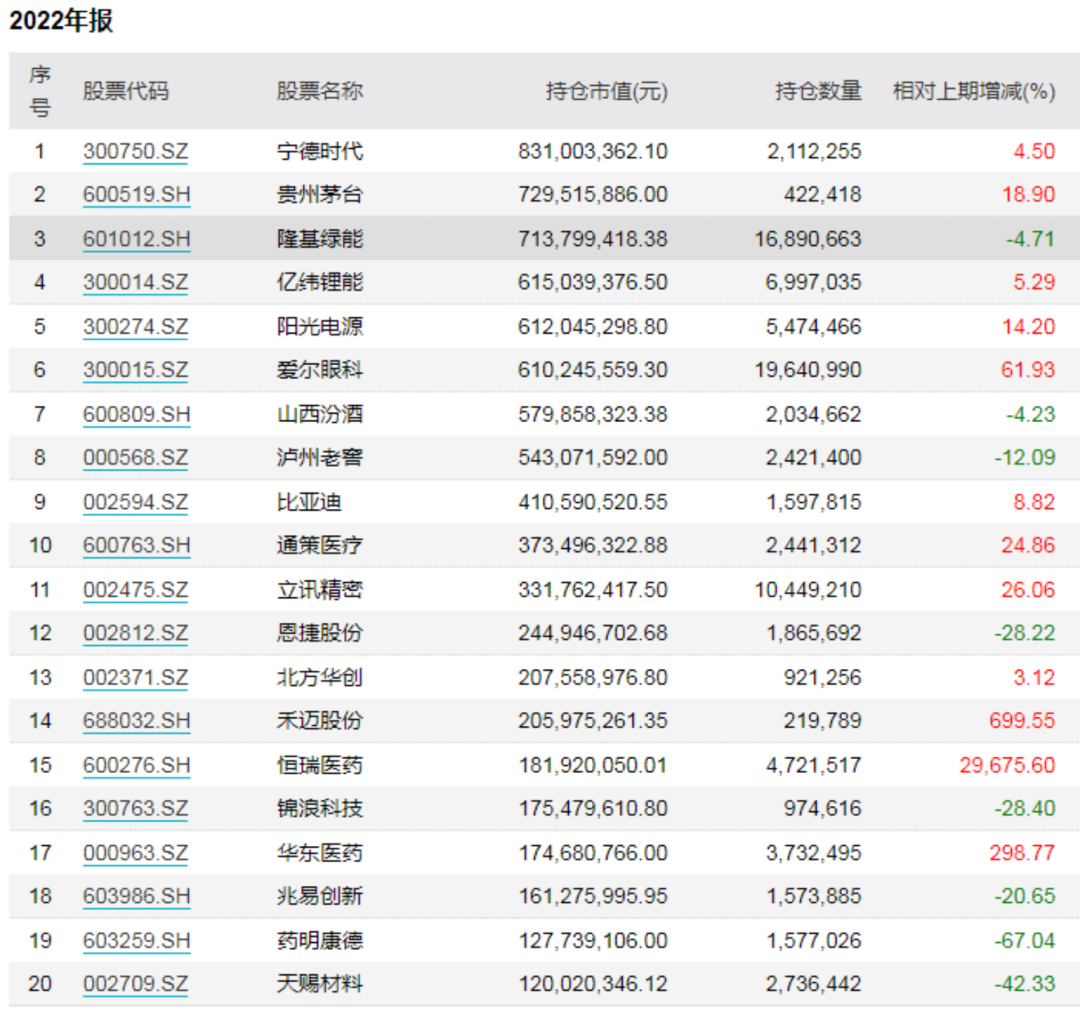The height and width of the screenshot is (1011, 1080).
Task: Select stock name 华东医药
Action: coord(320,853)
